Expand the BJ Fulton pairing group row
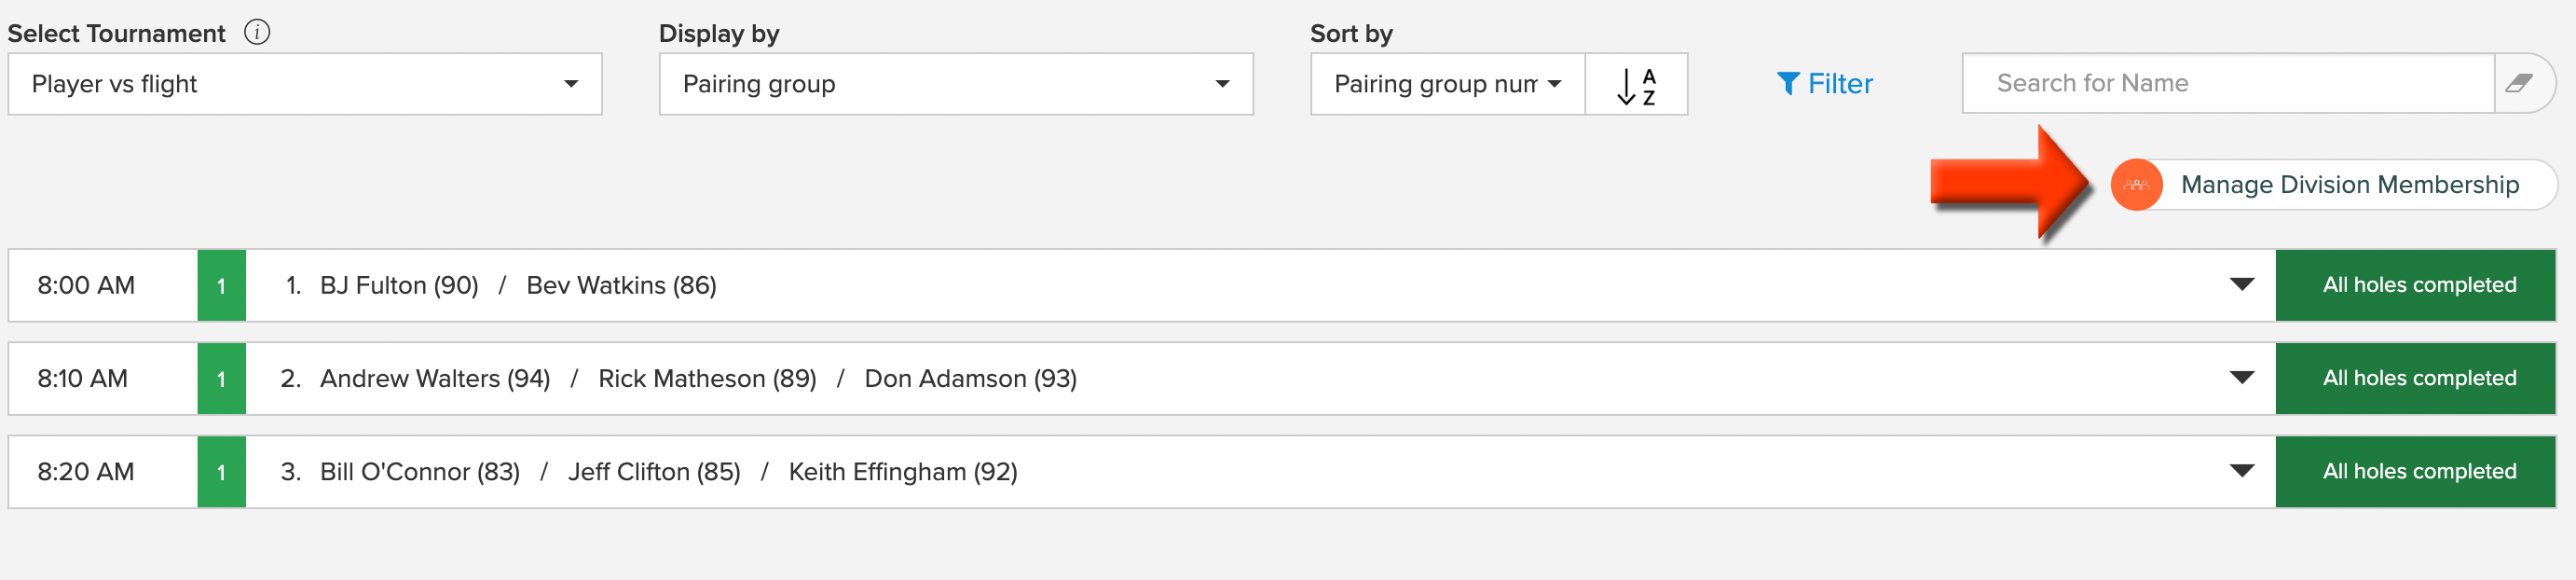Image resolution: width=2576 pixels, height=580 pixels. coord(2242,285)
